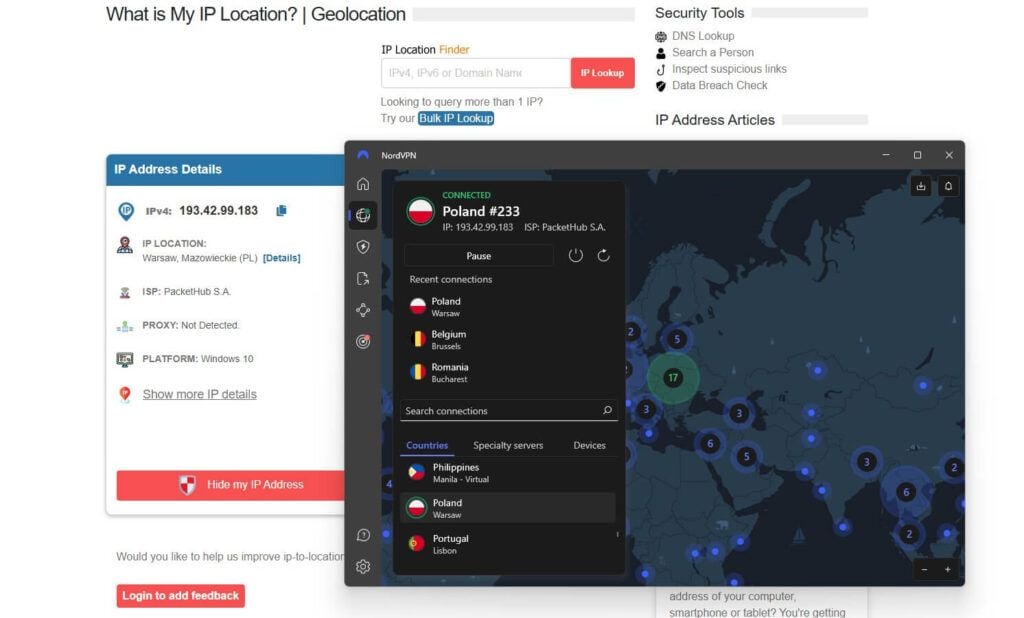Open the Search a Person link
Image resolution: width=1024 pixels, height=618 pixels.
pos(712,52)
